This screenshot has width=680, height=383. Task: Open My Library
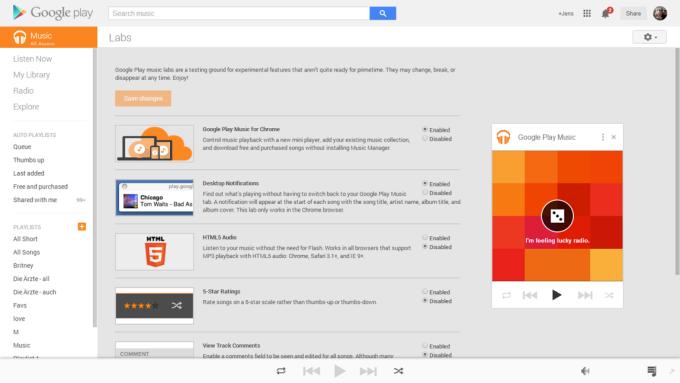coord(31,75)
